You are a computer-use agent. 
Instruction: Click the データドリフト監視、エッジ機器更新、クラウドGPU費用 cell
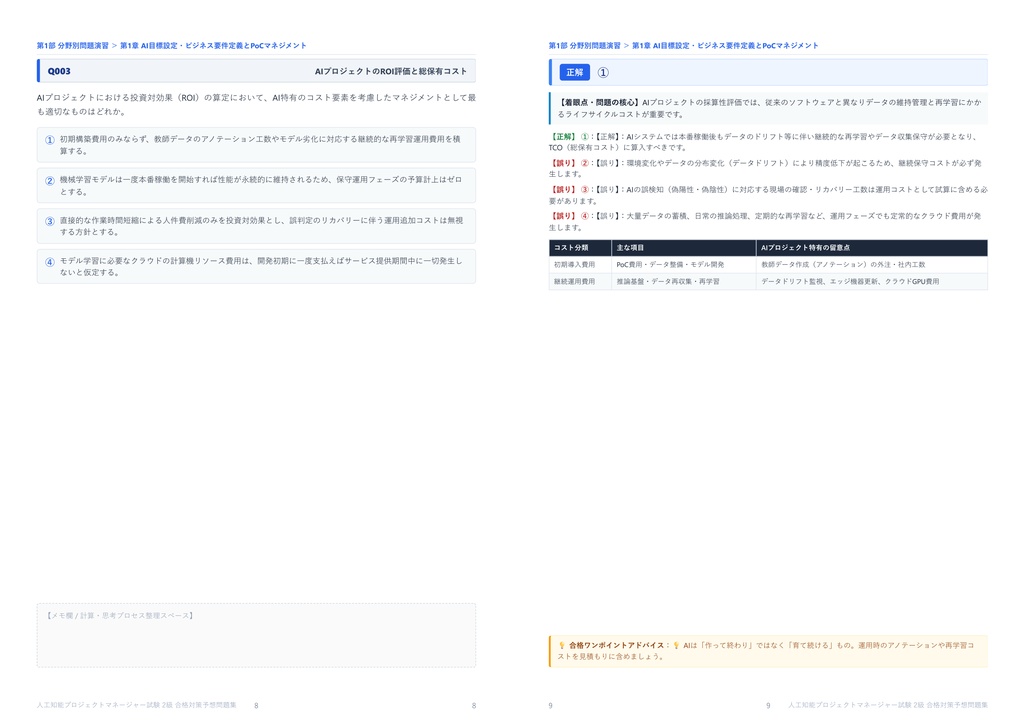pyautogui.click(x=872, y=281)
